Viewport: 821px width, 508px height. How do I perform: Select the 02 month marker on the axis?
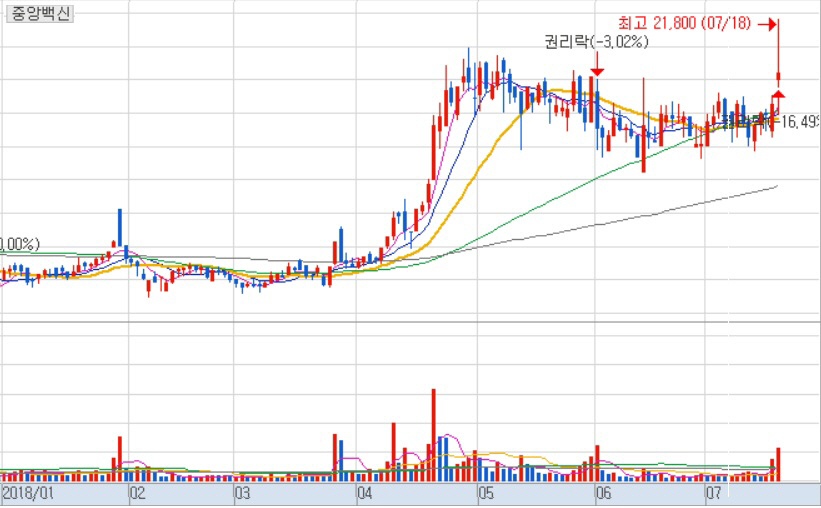point(137,494)
